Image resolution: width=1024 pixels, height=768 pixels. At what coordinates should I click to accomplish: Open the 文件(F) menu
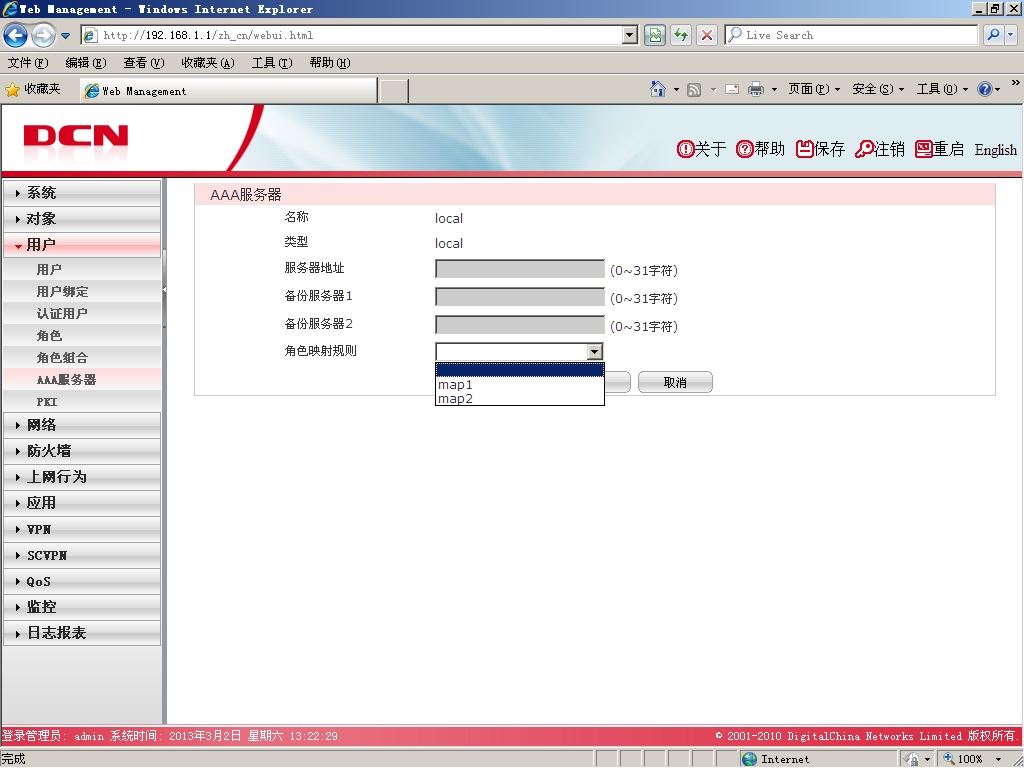pyautogui.click(x=27, y=63)
